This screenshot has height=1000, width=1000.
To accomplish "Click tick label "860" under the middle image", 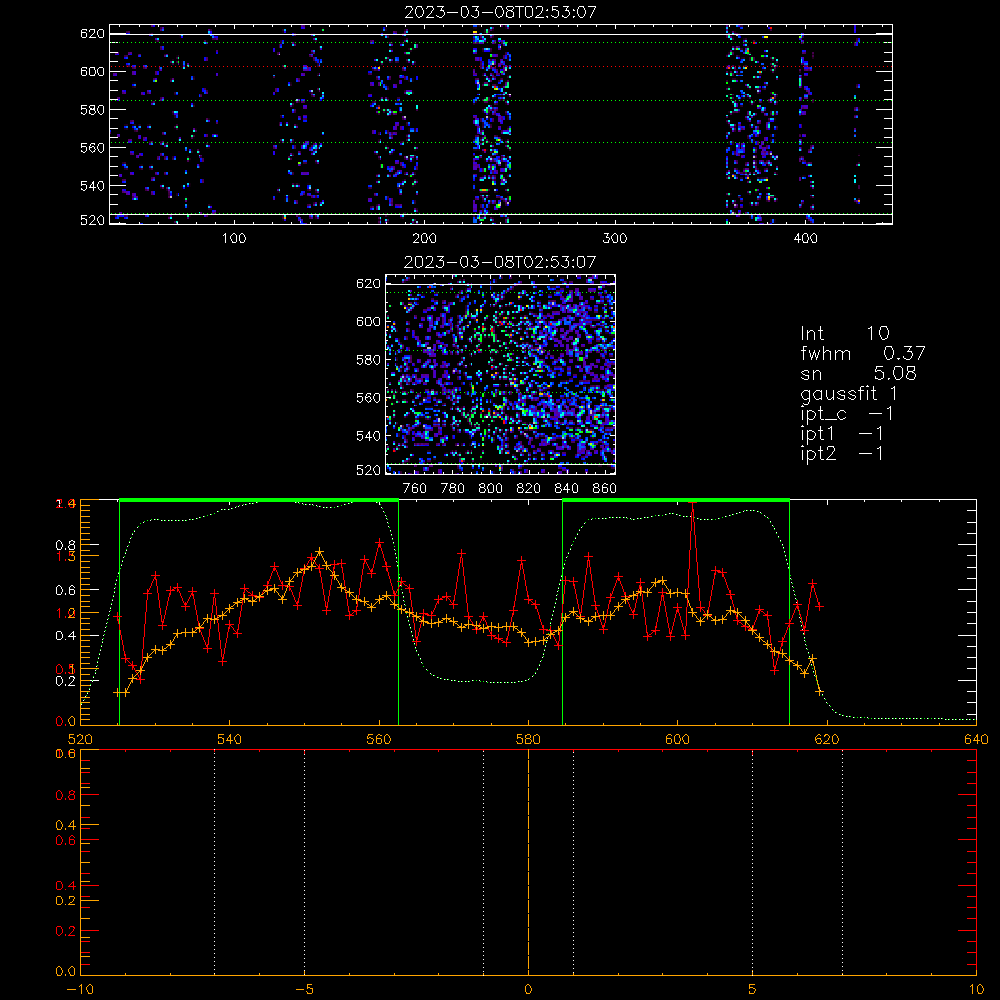I will [605, 489].
